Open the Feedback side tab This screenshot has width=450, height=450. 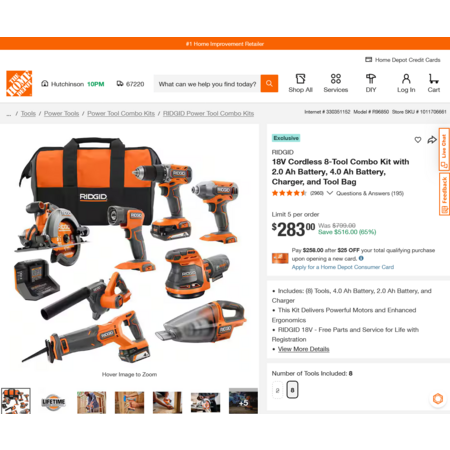(444, 194)
